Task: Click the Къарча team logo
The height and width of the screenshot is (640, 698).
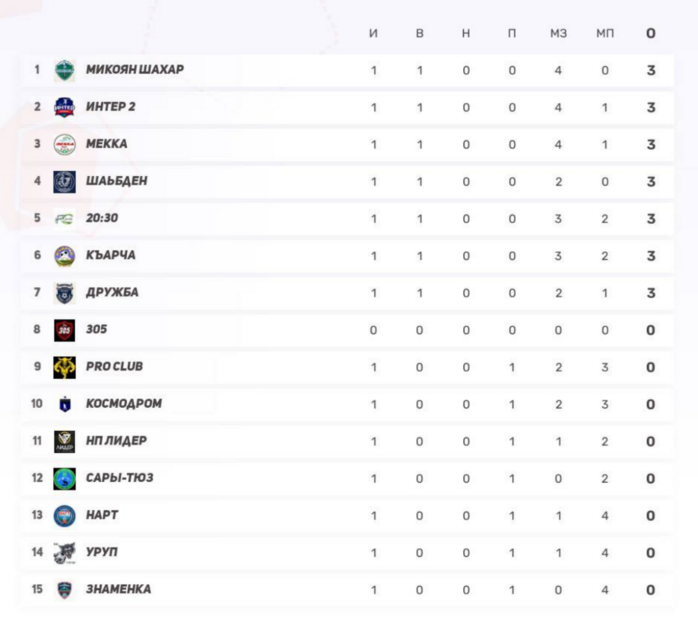Action: 64,255
